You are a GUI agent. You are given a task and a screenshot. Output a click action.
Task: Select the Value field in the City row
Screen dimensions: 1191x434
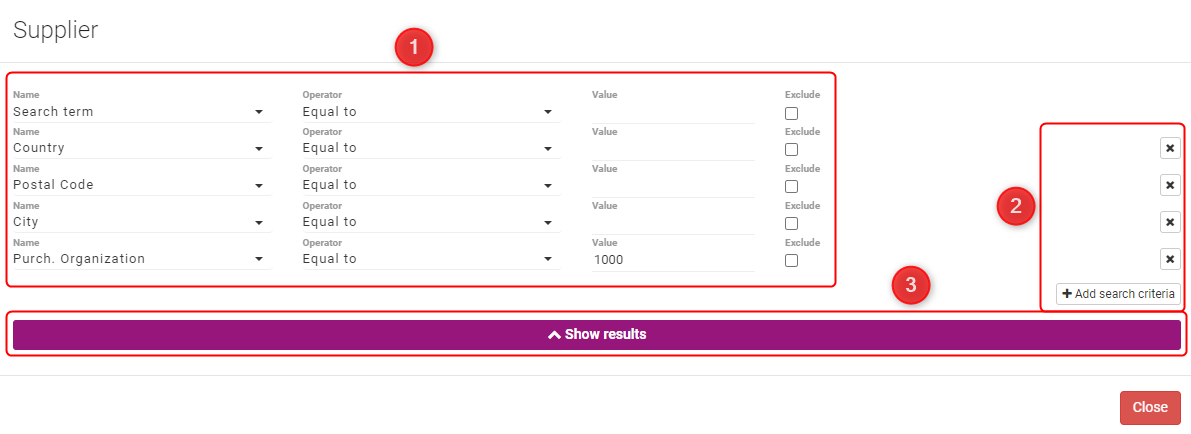[672, 222]
